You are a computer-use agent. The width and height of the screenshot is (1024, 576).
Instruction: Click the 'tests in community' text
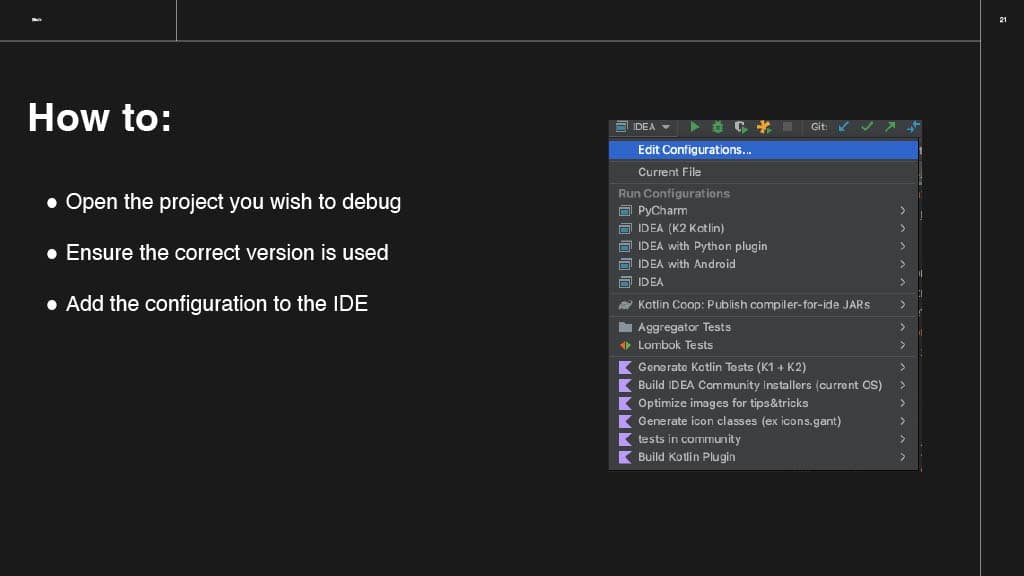(x=689, y=439)
